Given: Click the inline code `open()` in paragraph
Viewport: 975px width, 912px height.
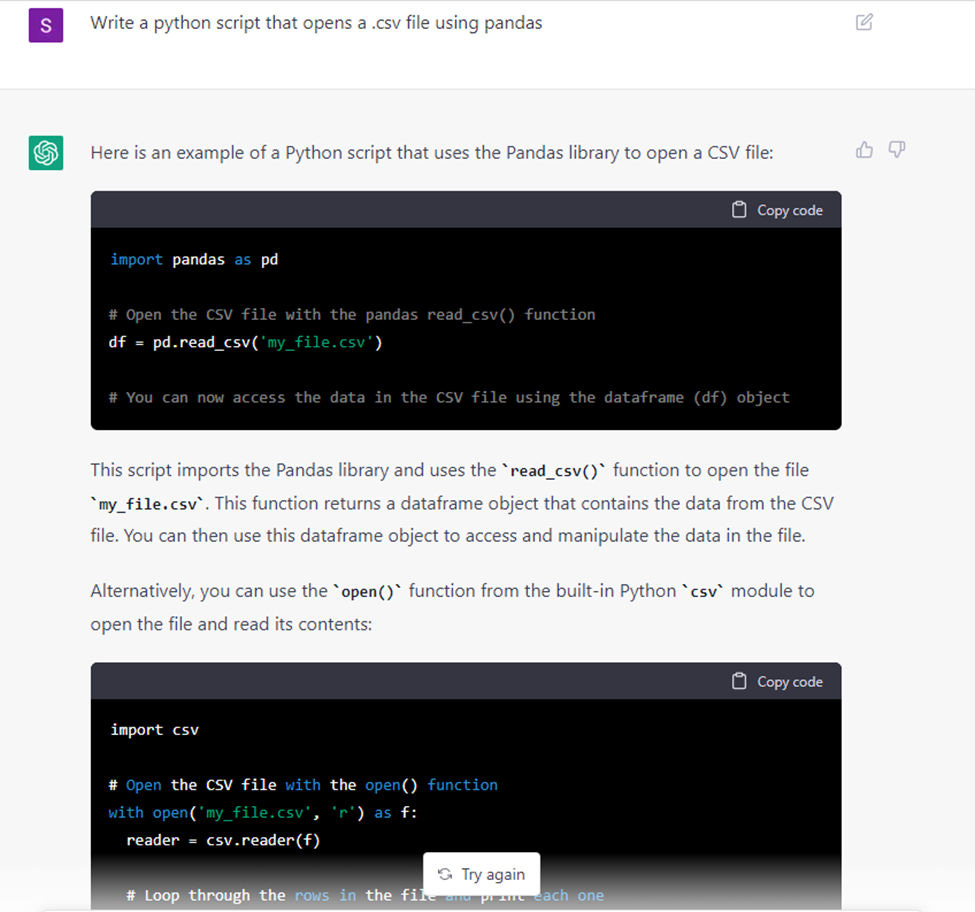Looking at the screenshot, I should (x=368, y=591).
